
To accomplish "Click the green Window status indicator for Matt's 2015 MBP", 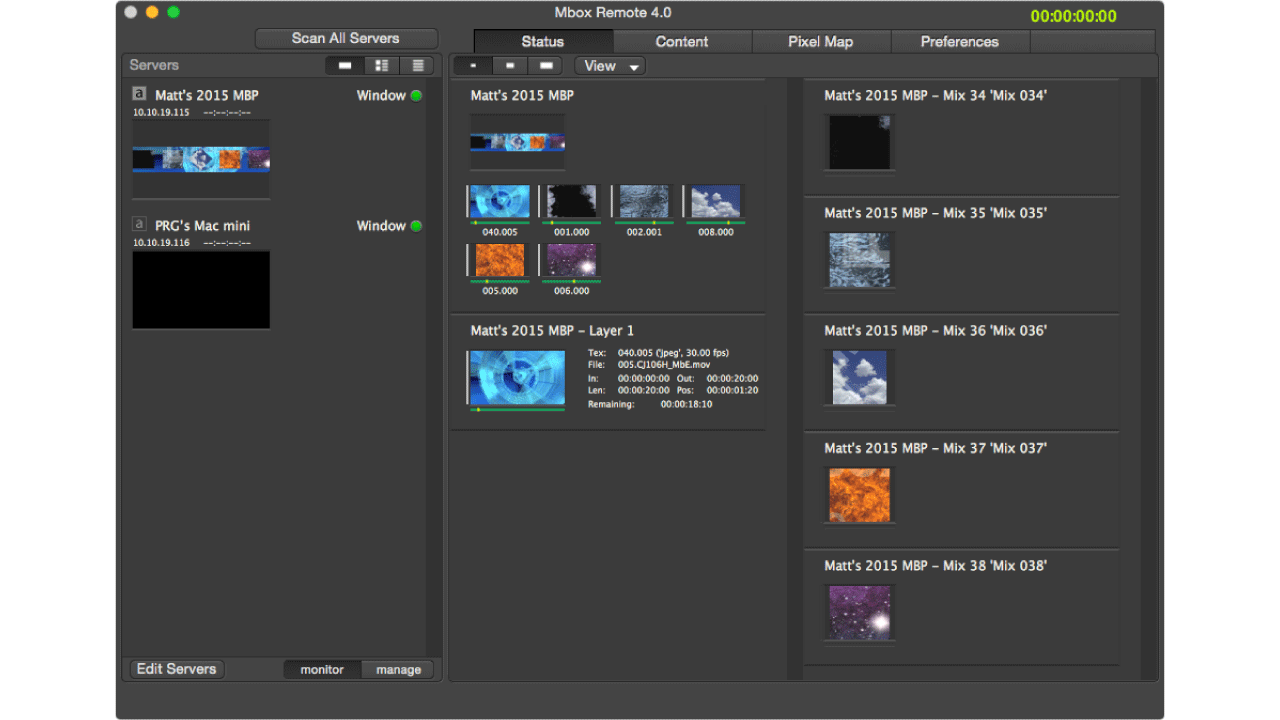I will click(416, 96).
